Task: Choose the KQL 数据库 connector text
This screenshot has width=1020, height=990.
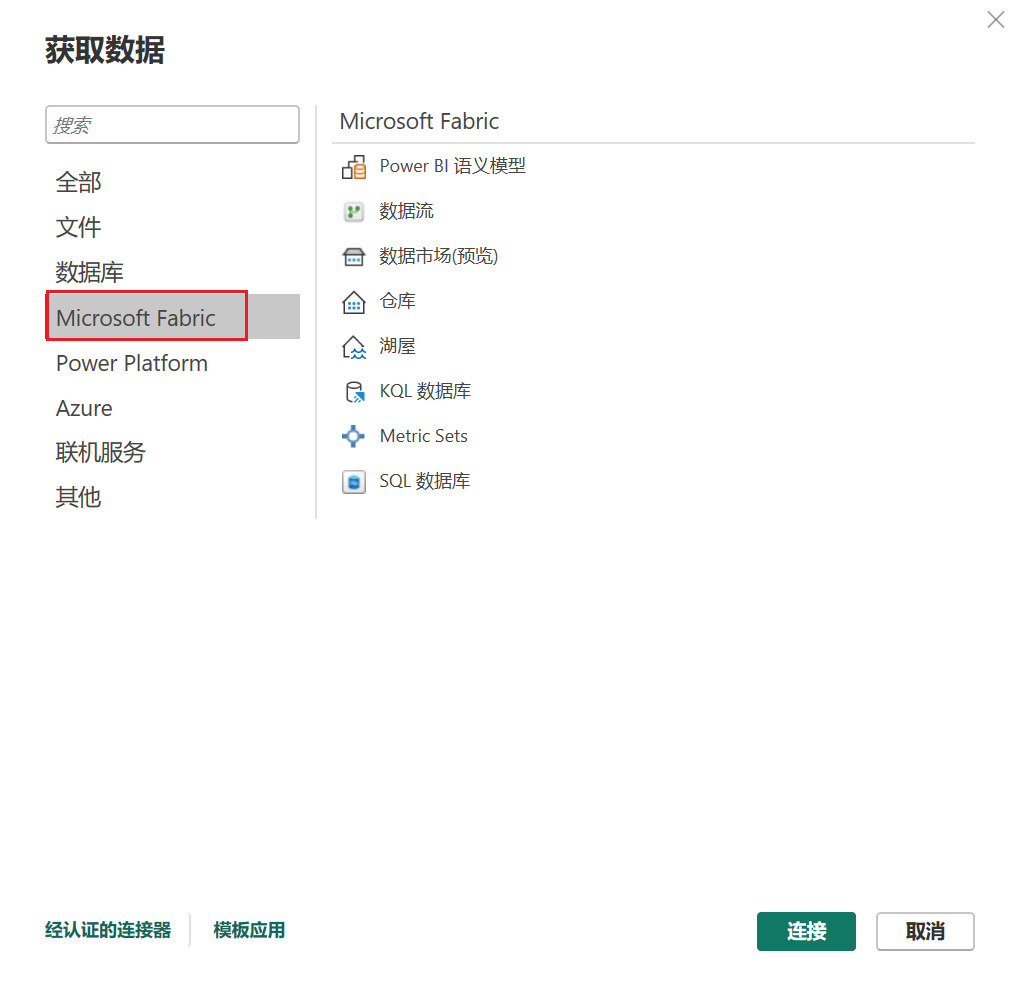Action: point(425,391)
